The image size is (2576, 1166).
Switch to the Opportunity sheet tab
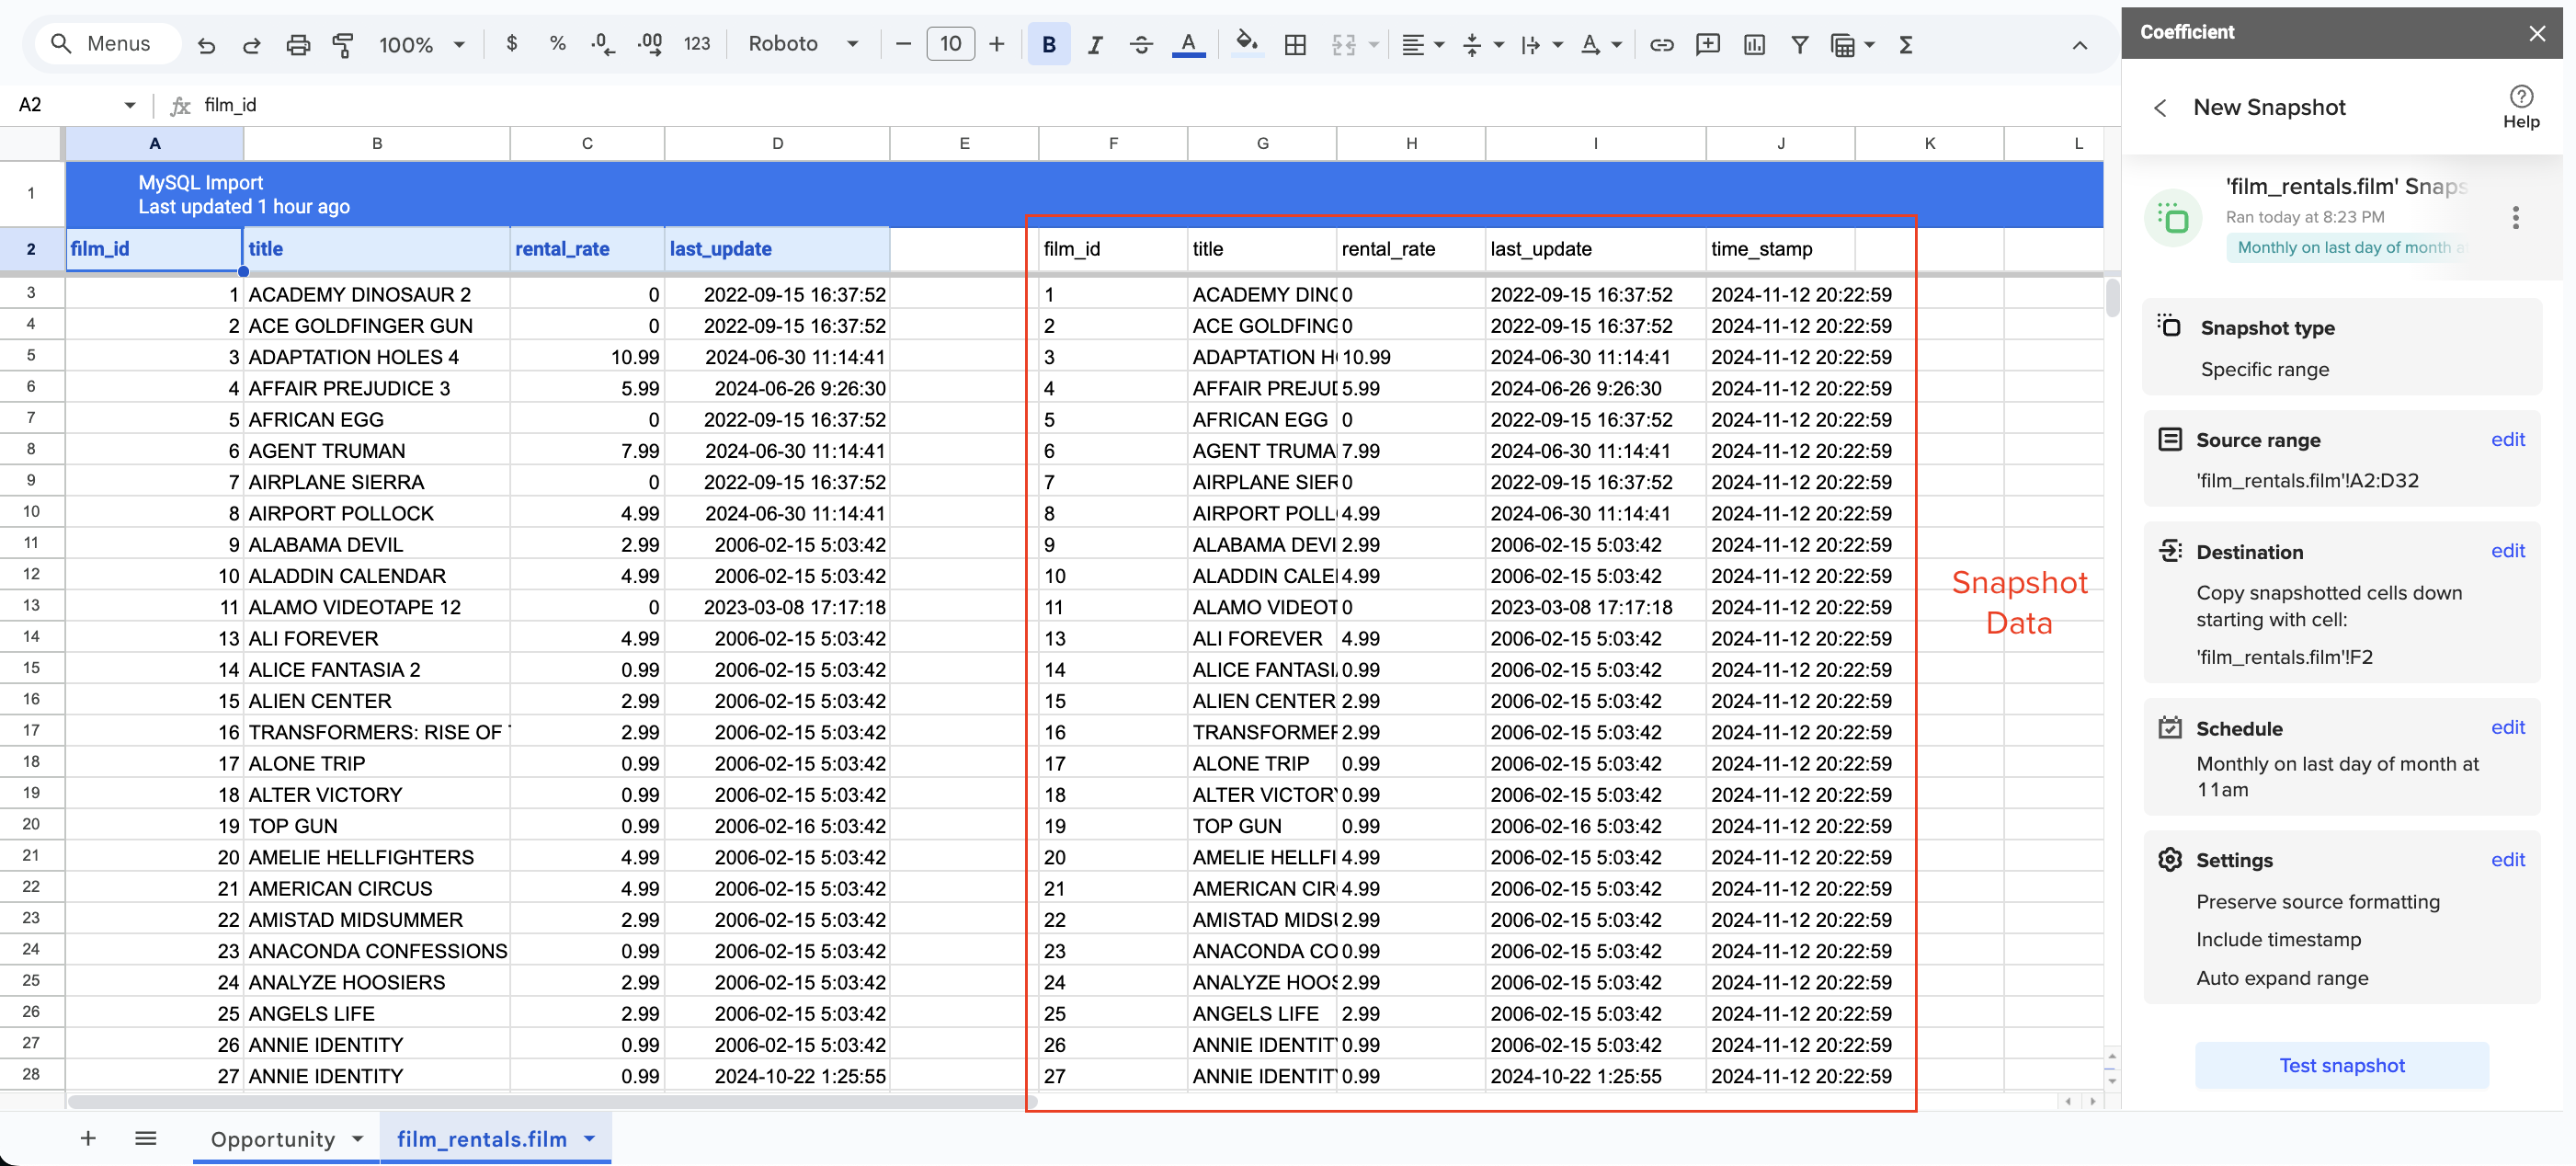point(272,1138)
